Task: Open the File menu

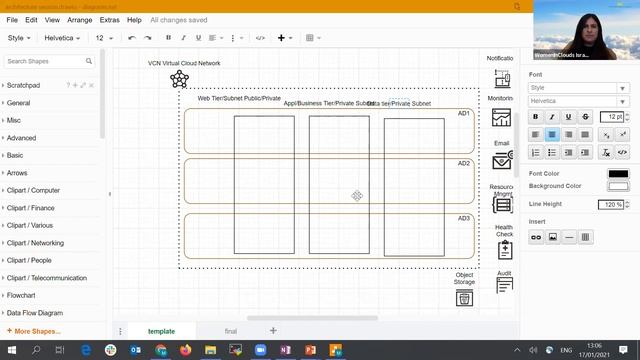Action: point(12,20)
